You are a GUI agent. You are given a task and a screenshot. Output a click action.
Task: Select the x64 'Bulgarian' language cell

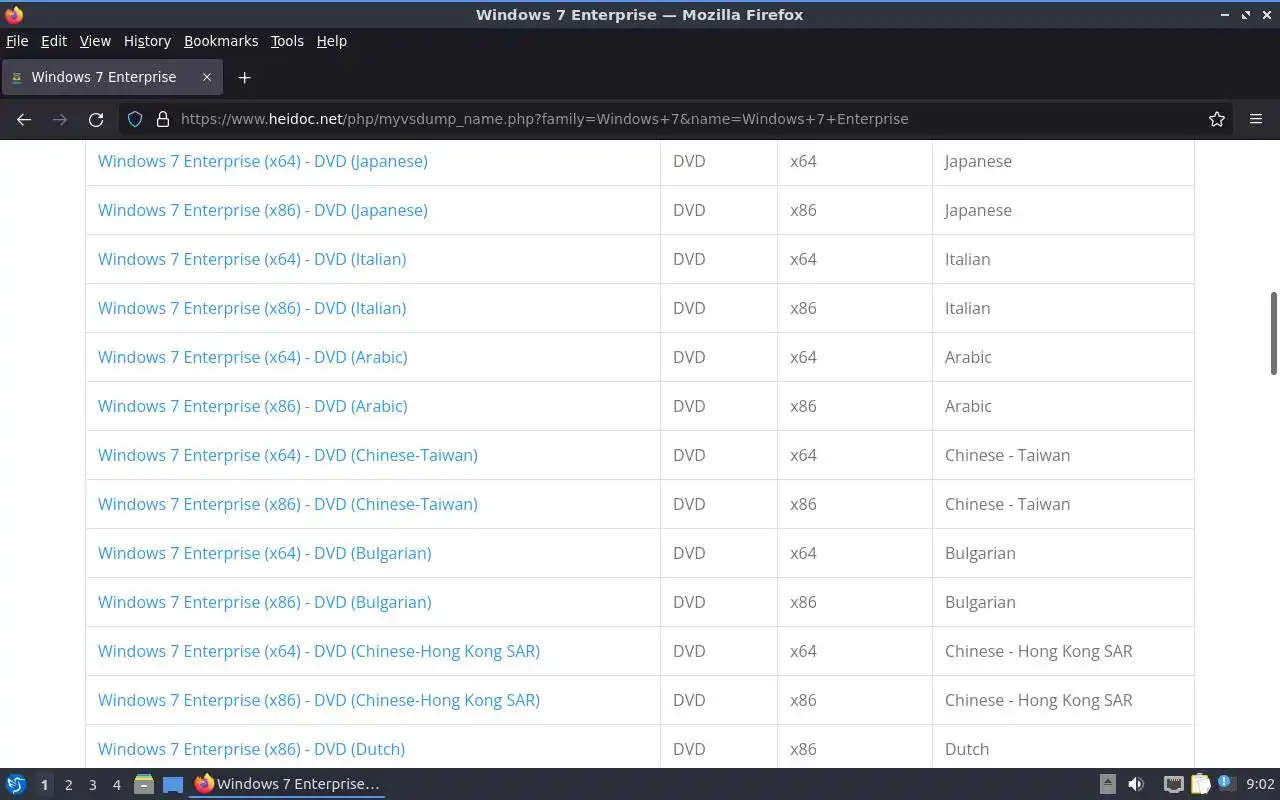point(1063,553)
